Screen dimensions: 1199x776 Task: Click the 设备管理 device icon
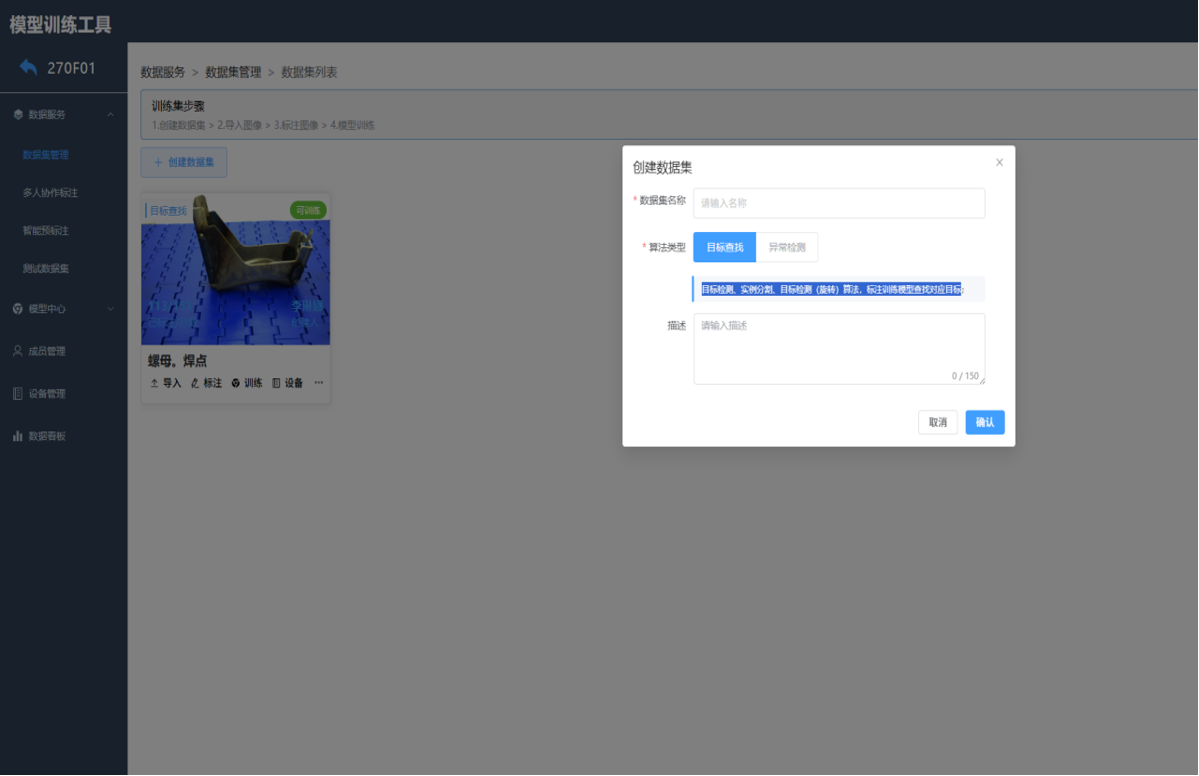18,394
